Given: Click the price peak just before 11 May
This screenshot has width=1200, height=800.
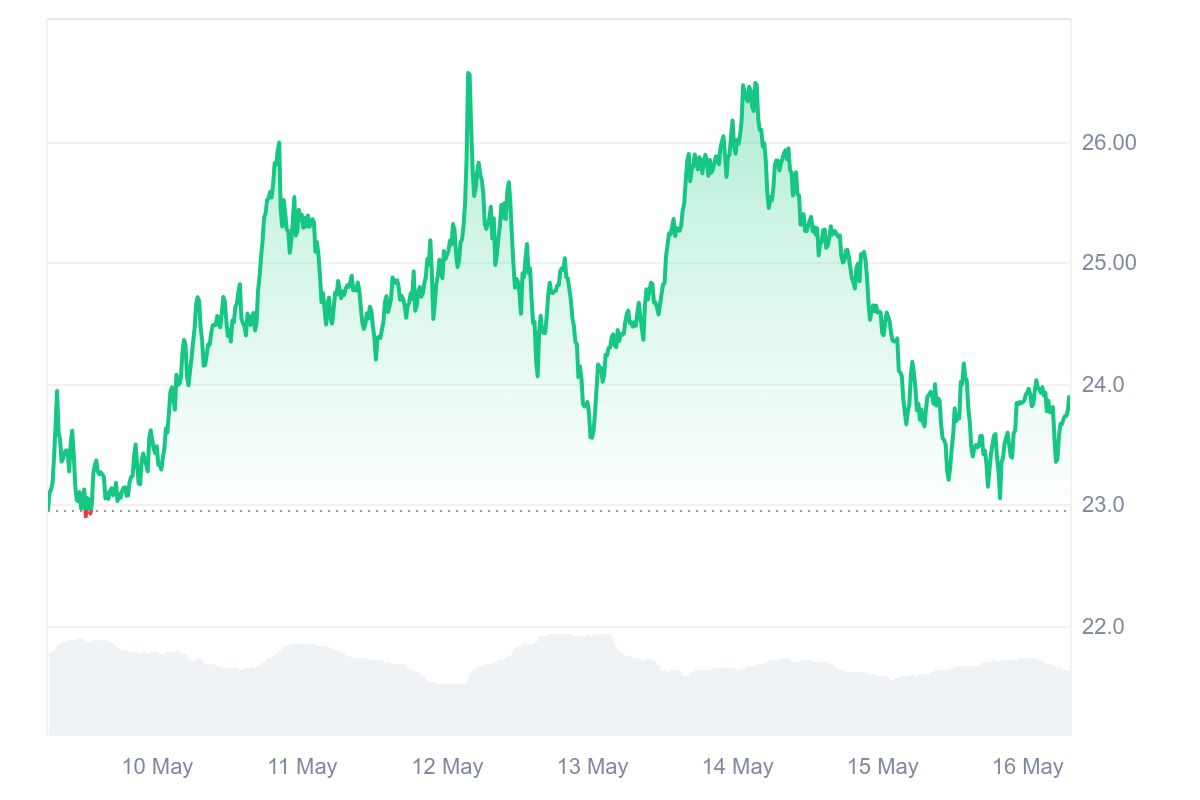Looking at the screenshot, I should 279,144.
